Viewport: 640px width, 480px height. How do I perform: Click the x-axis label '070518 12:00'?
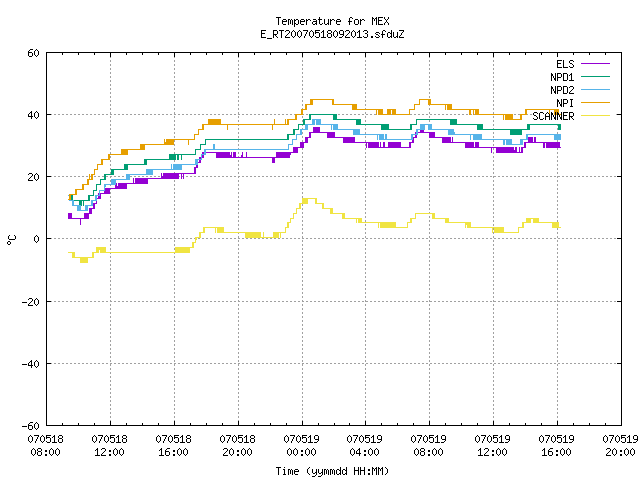click(x=109, y=446)
